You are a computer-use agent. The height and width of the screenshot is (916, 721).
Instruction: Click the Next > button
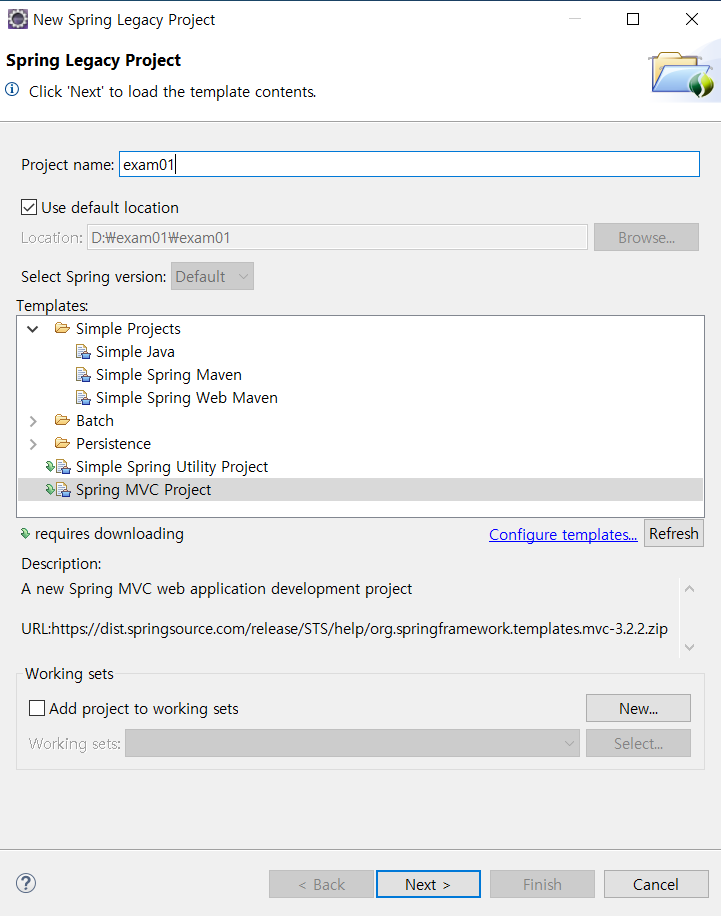coord(428,884)
